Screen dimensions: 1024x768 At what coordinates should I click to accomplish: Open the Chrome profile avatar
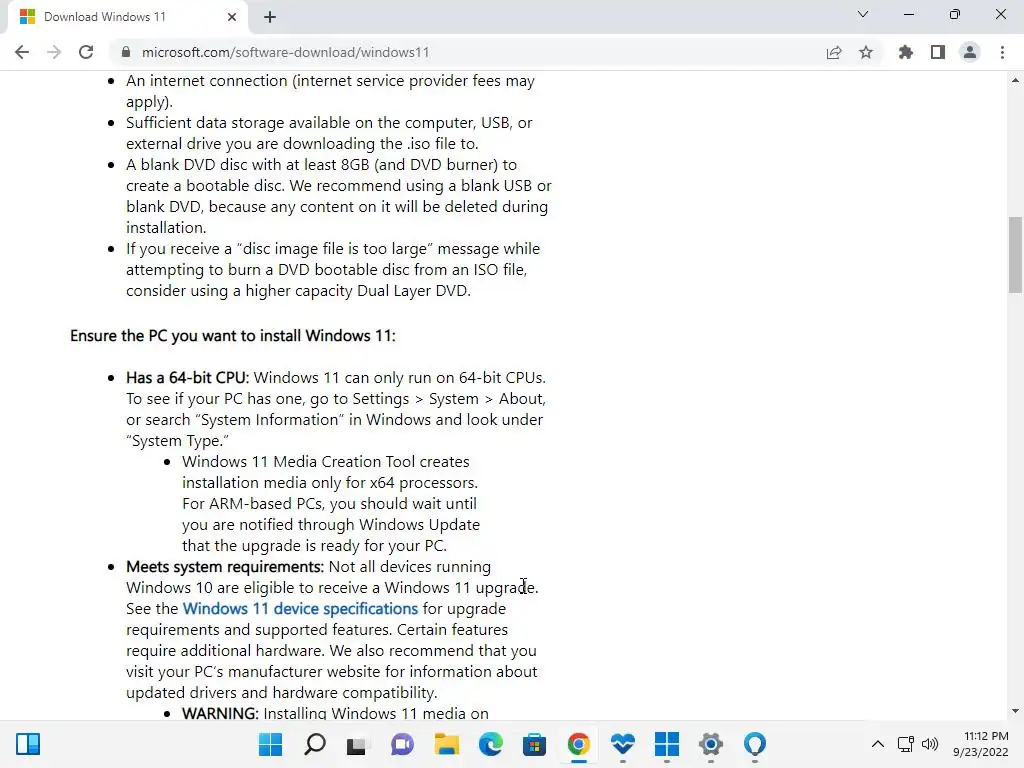click(970, 52)
